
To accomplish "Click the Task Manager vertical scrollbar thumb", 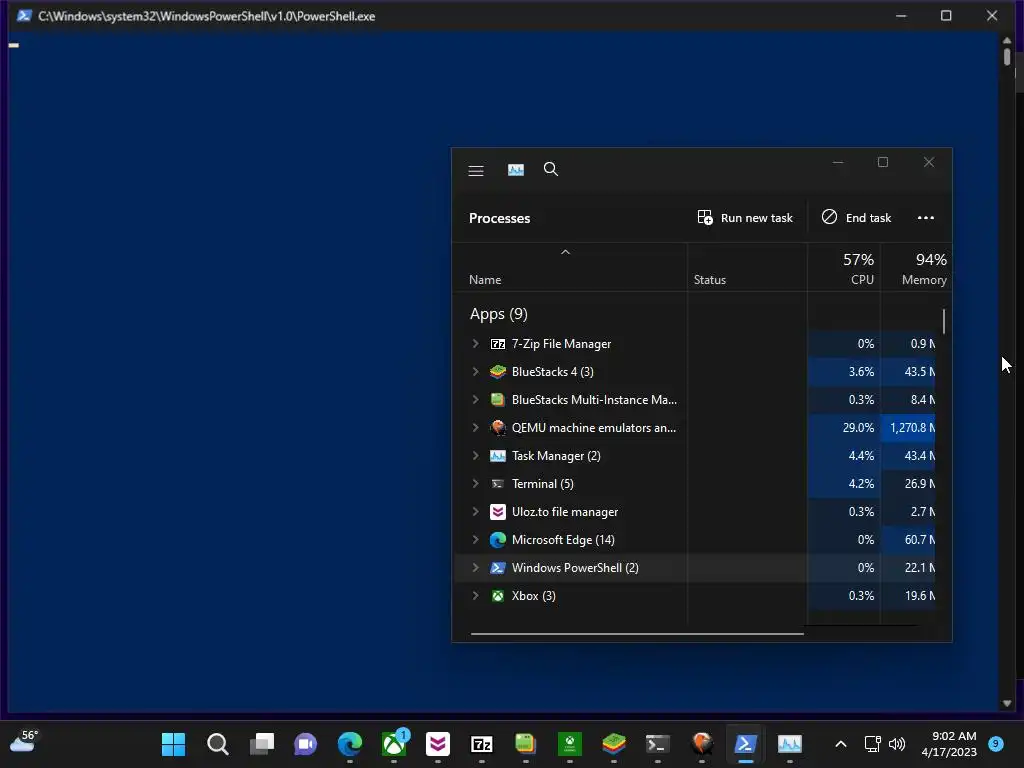I will click(x=944, y=321).
